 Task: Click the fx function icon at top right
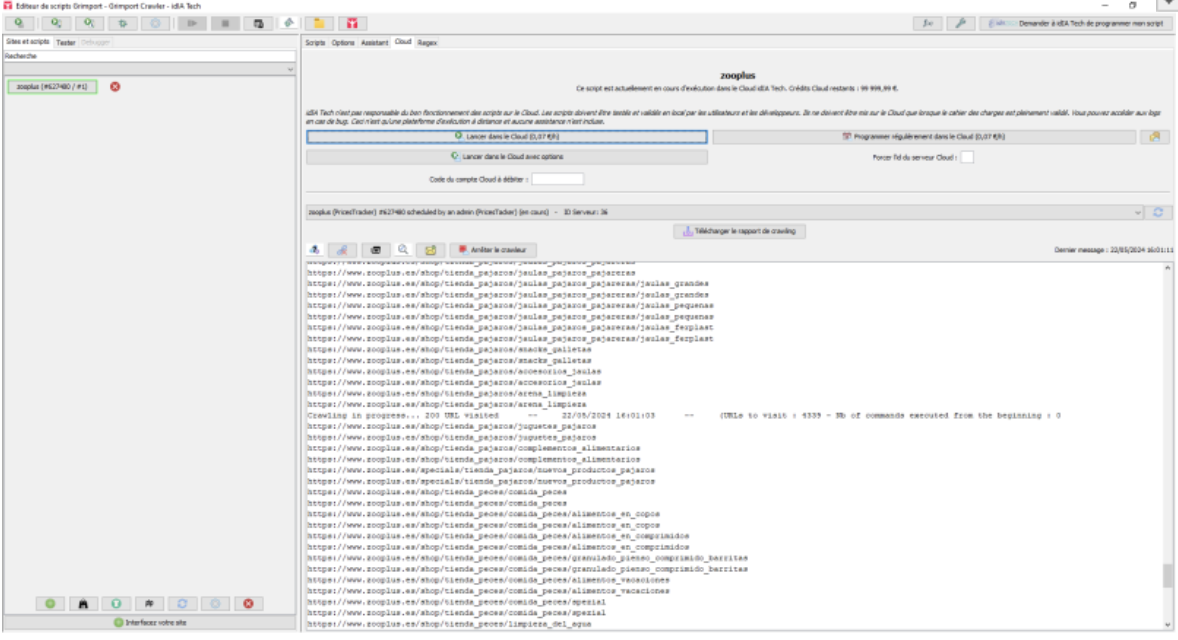928,23
